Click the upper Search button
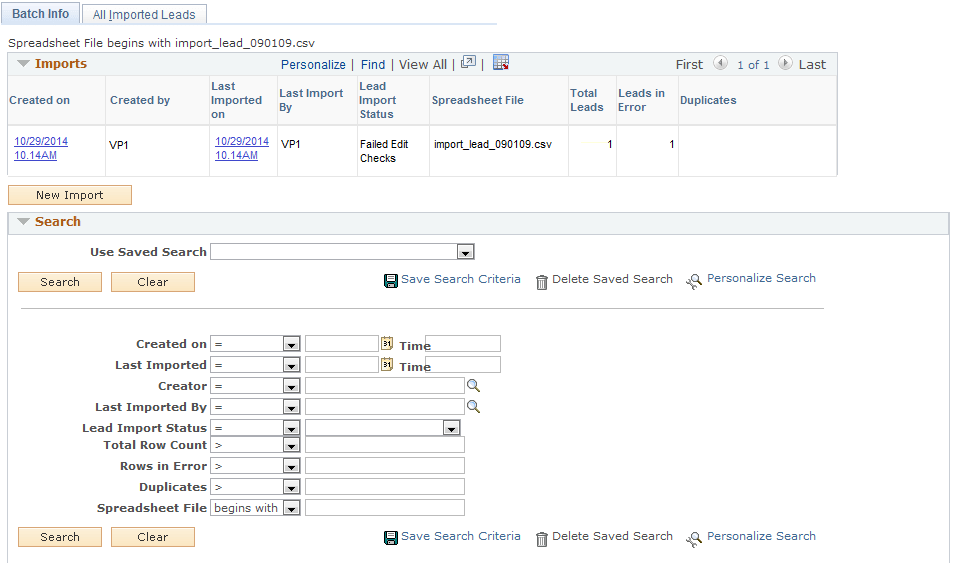The width and height of the screenshot is (959, 563). click(60, 282)
